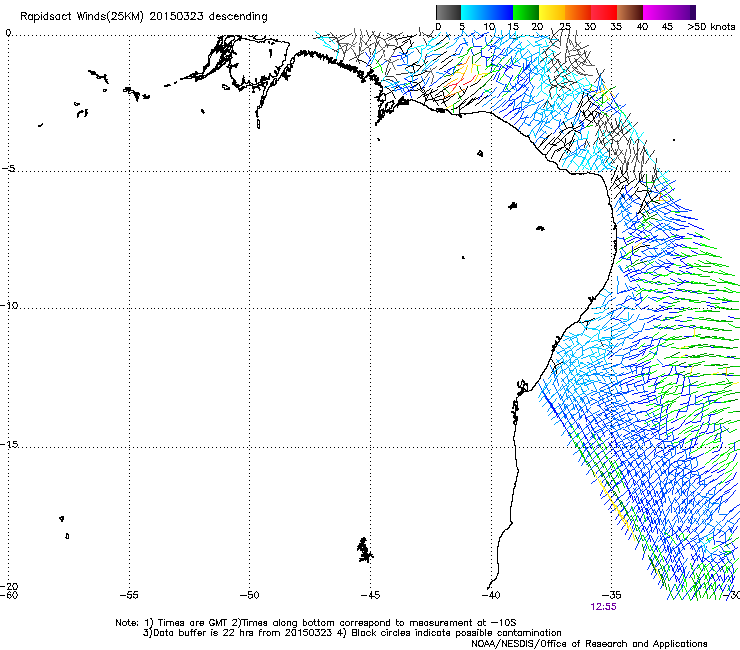740x650 pixels.
Task: Click the orange 25-30 knots color band
Action: point(578,12)
